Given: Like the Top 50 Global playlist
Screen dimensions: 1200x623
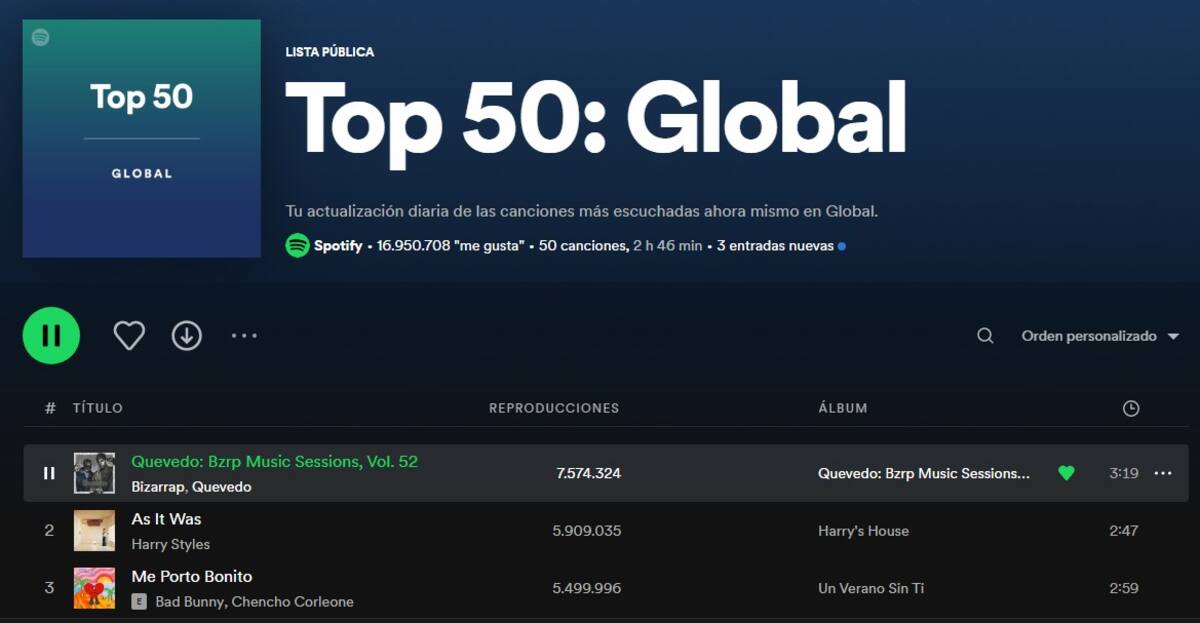Looking at the screenshot, I should click(x=129, y=336).
